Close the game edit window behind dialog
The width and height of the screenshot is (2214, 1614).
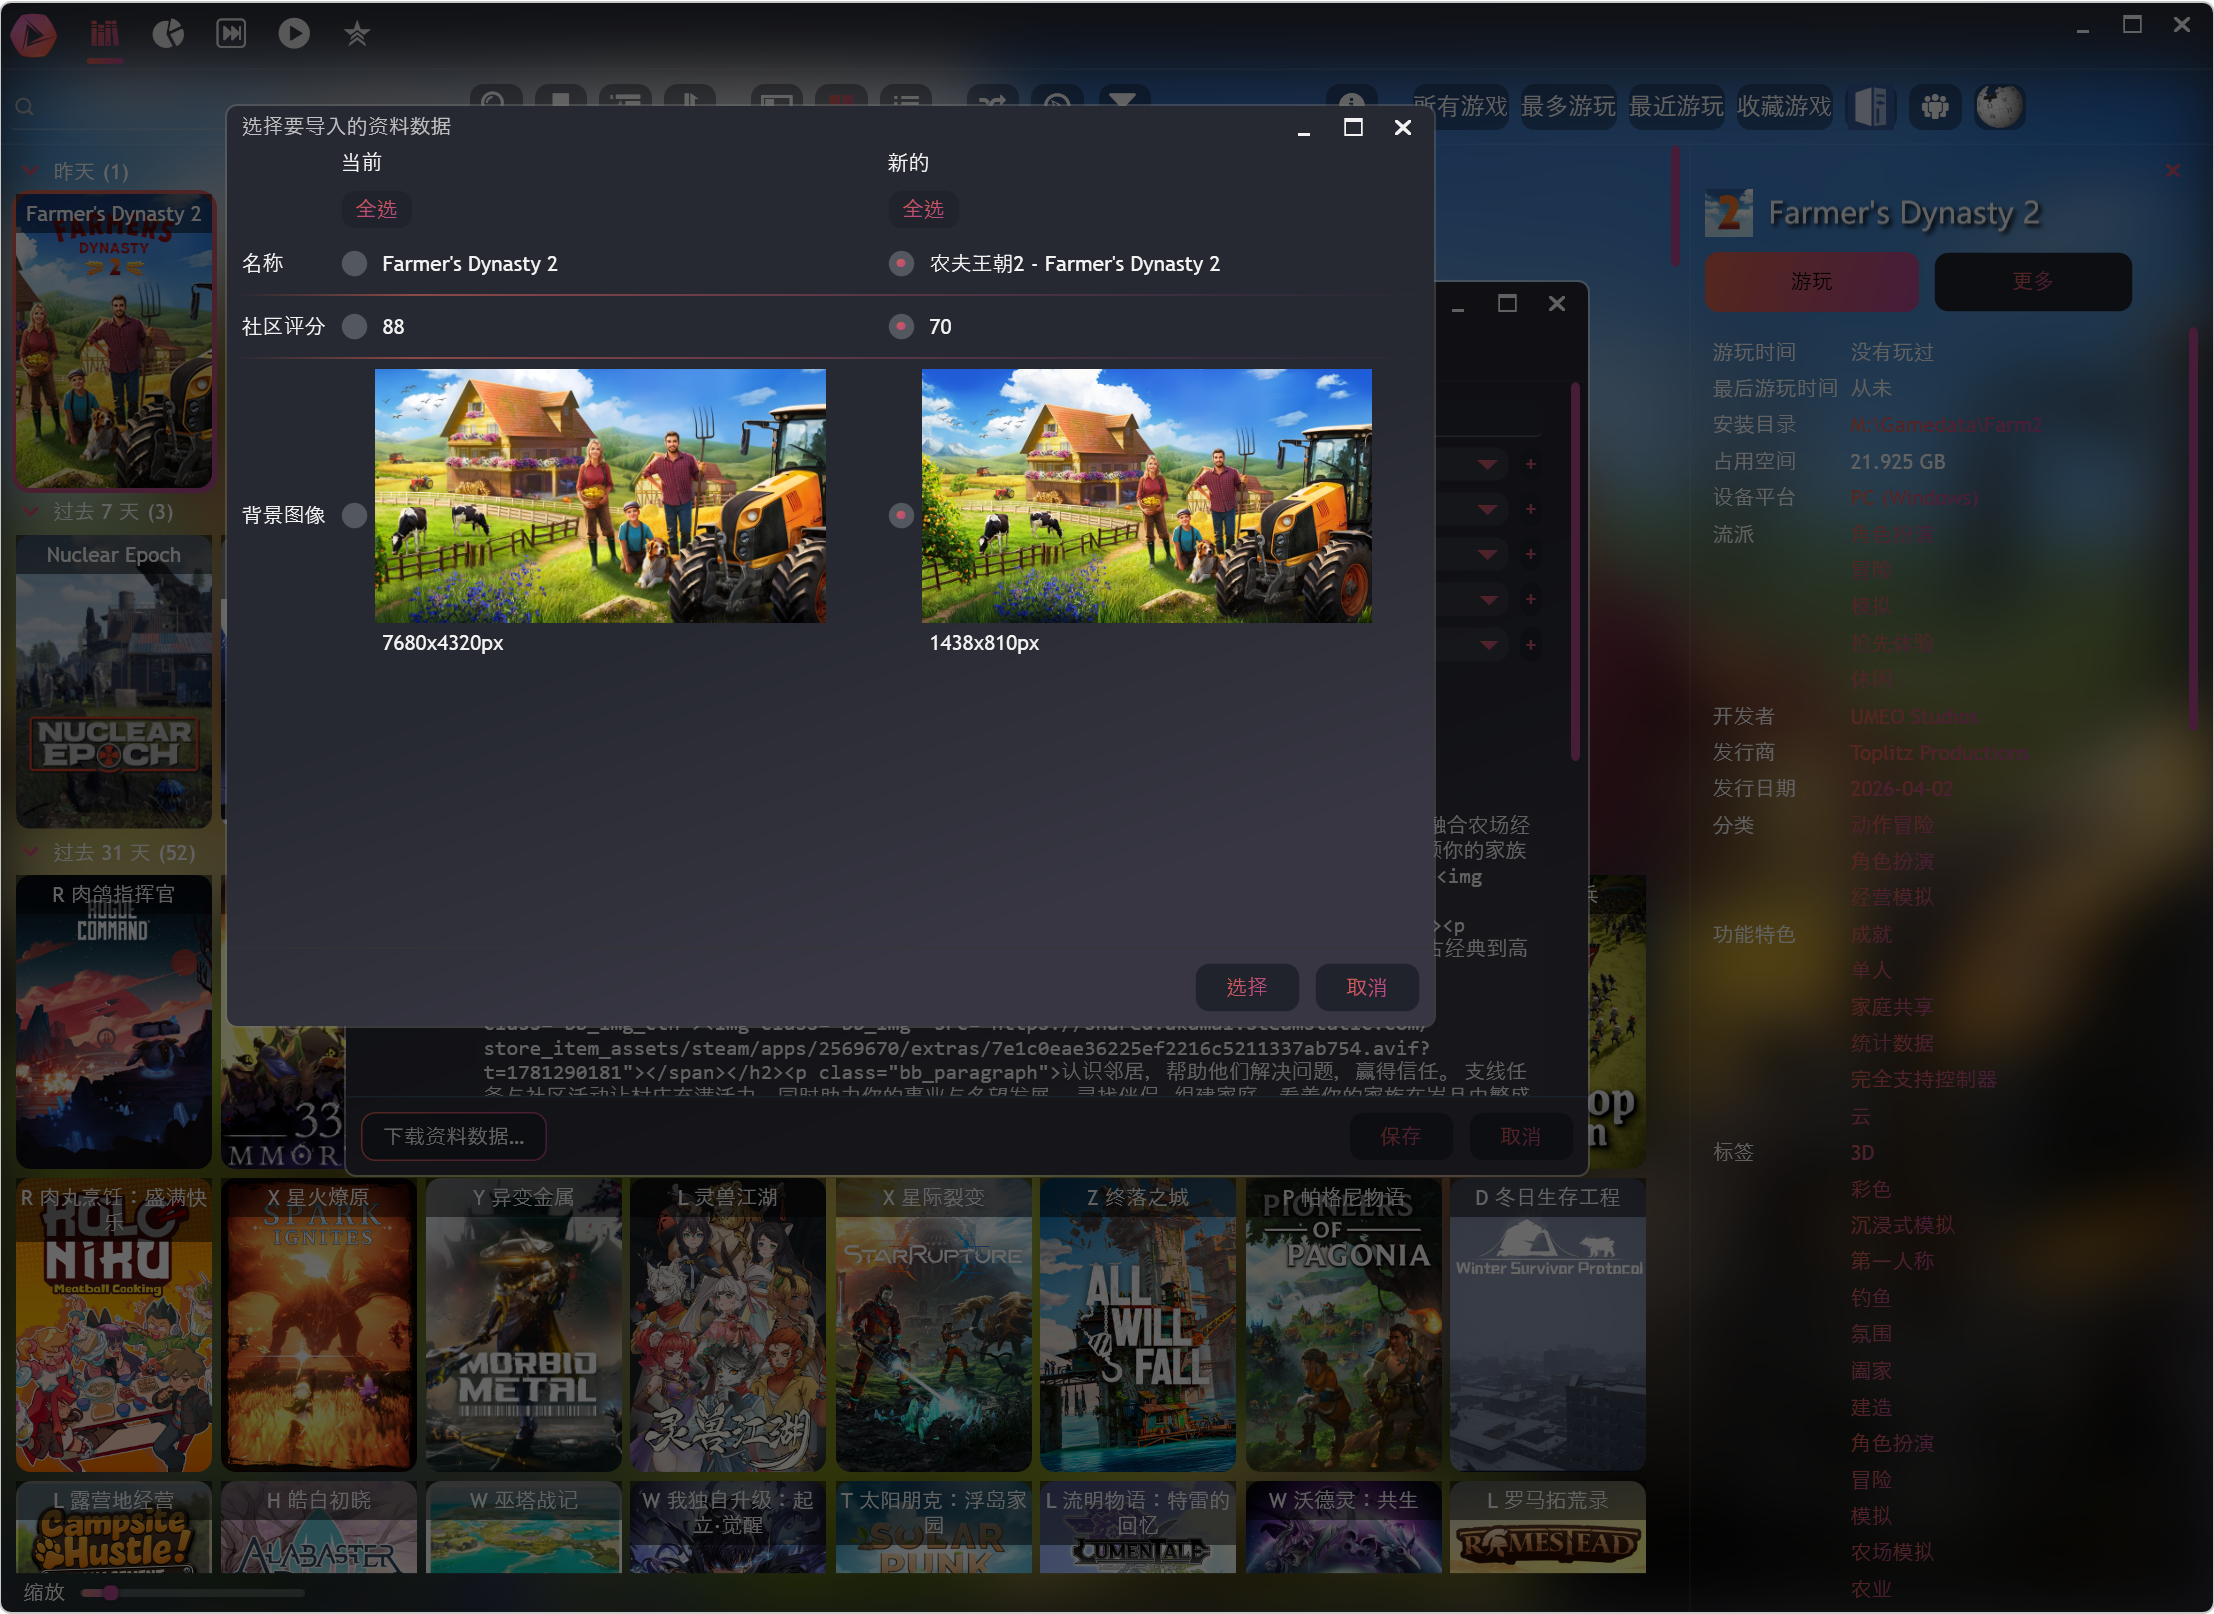[1557, 303]
